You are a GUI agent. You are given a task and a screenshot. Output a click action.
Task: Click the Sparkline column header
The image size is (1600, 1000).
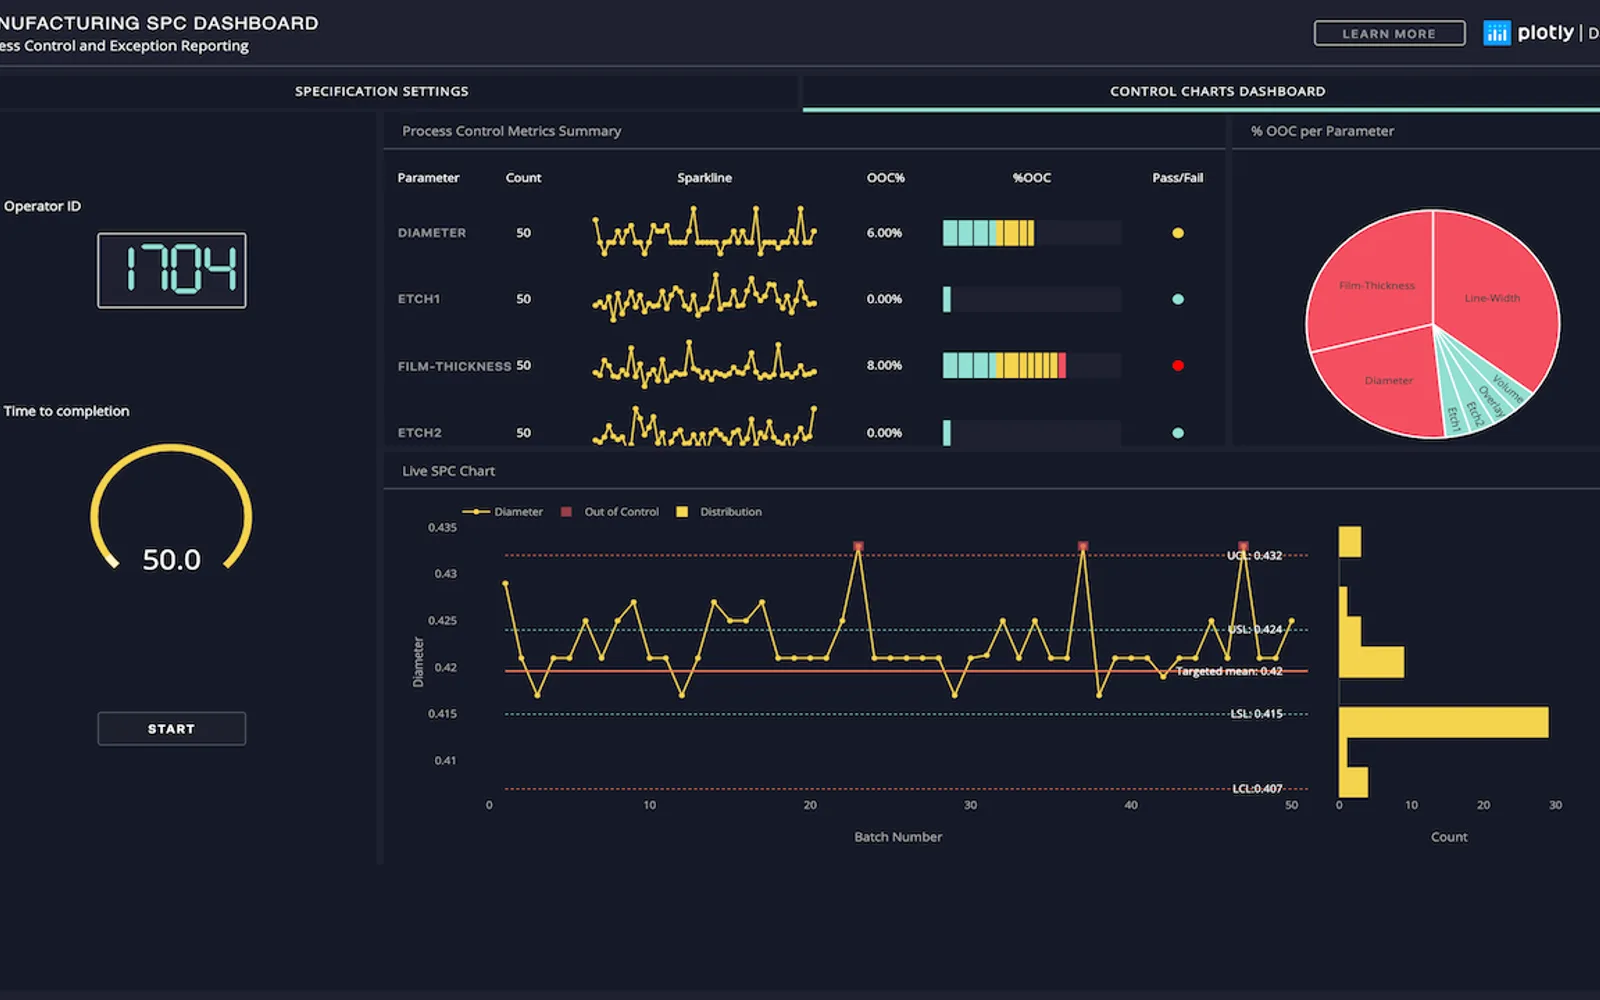click(x=704, y=178)
